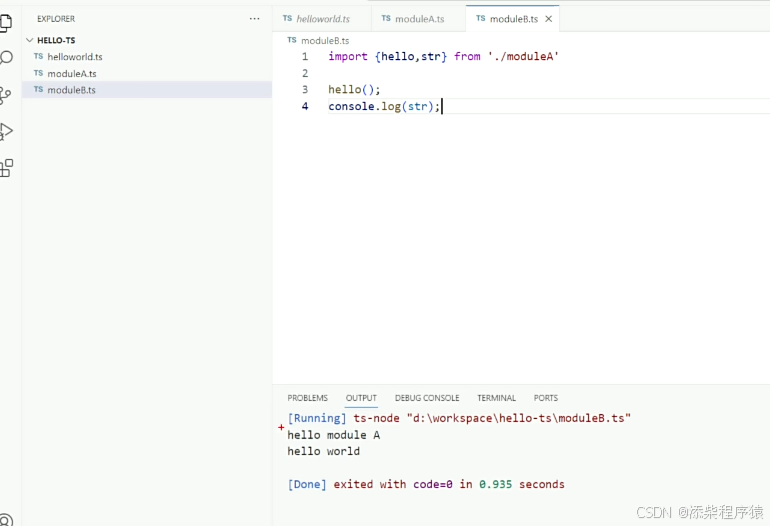Place cursor on line 1 import statement

443,56
